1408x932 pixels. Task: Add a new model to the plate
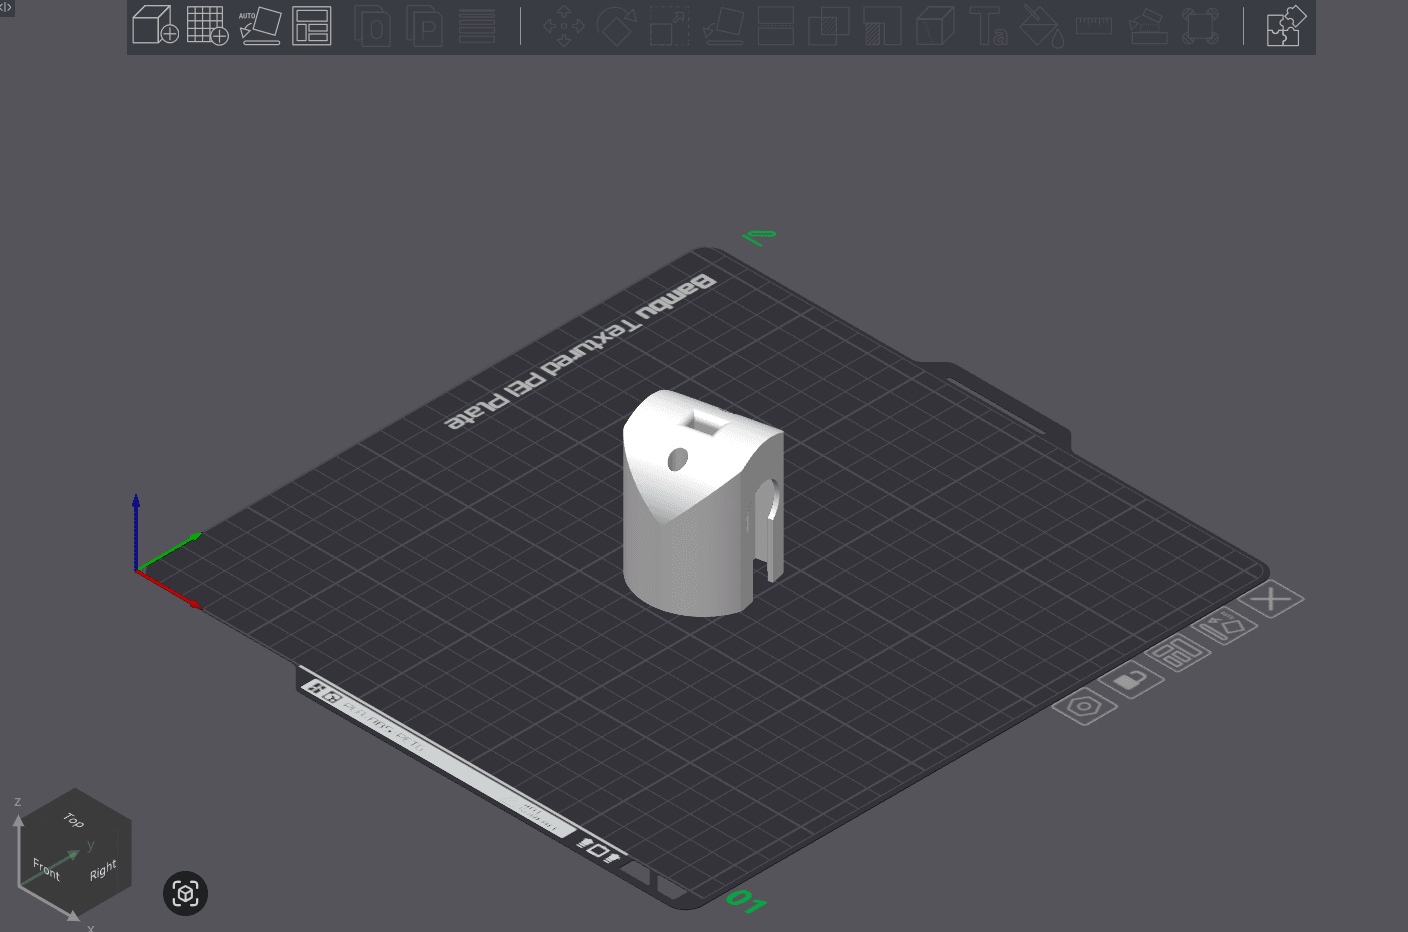(x=155, y=26)
